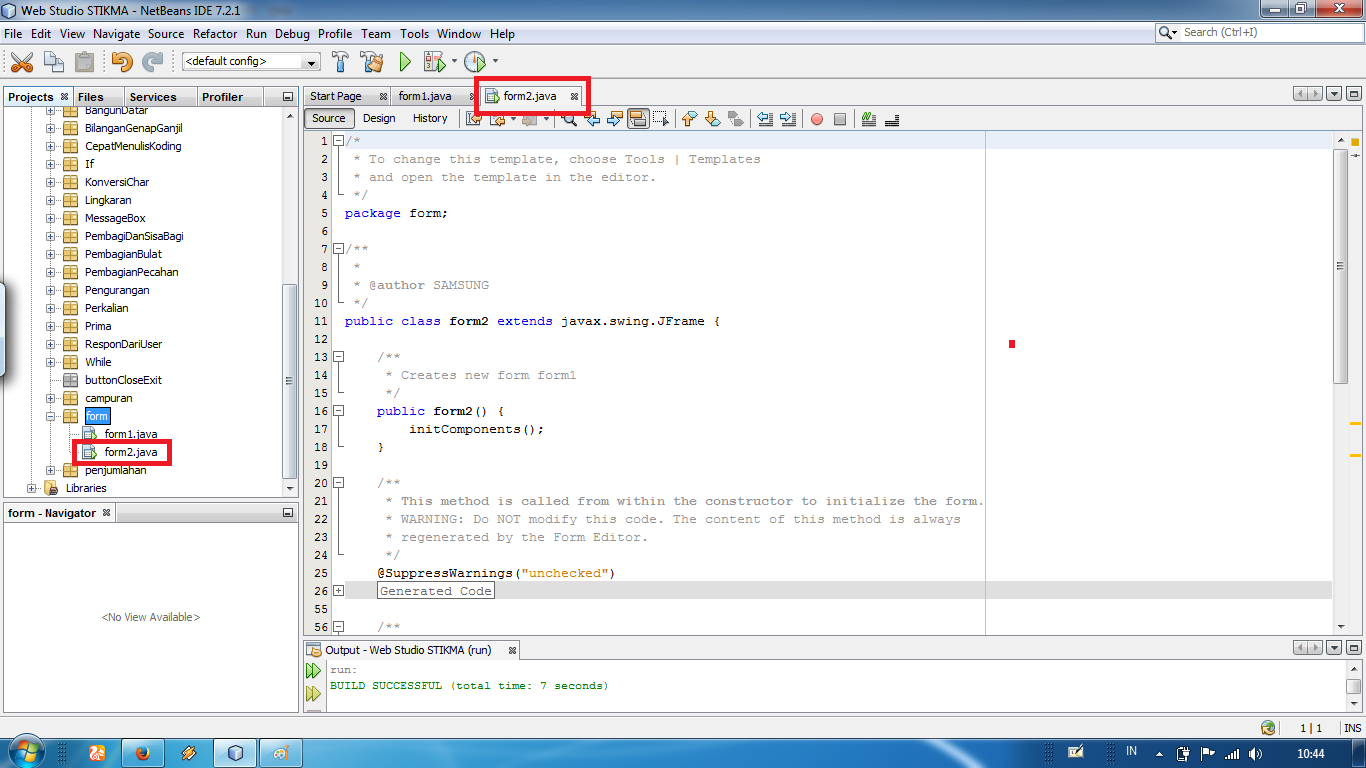Switch to the form1.java editor tab

(424, 97)
